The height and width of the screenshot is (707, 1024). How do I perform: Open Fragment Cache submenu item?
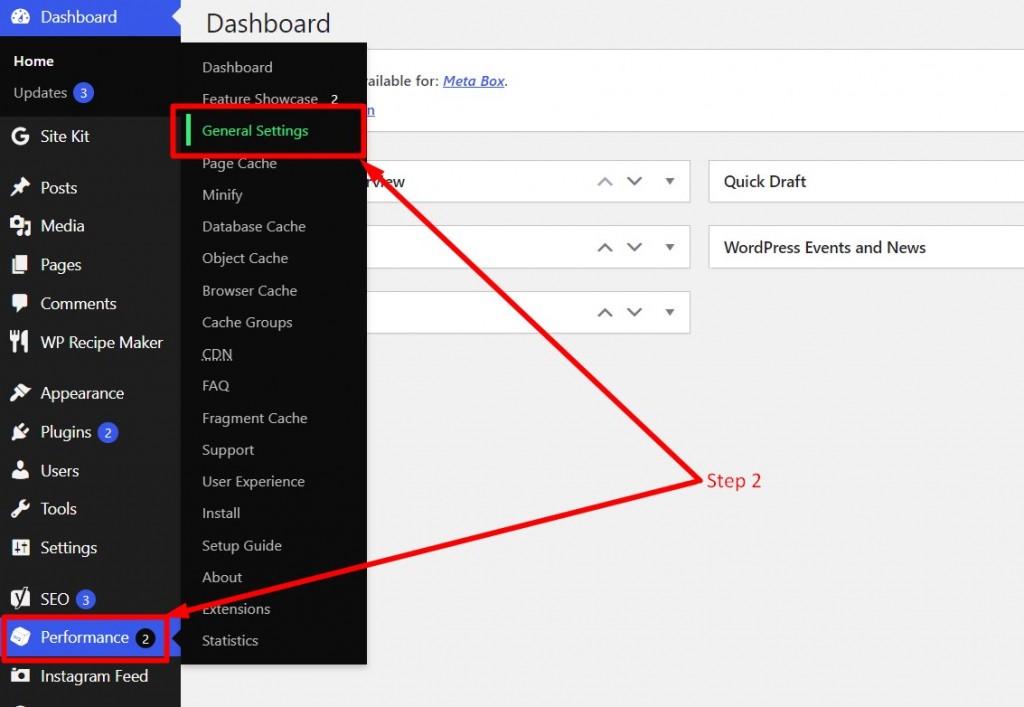tap(255, 418)
